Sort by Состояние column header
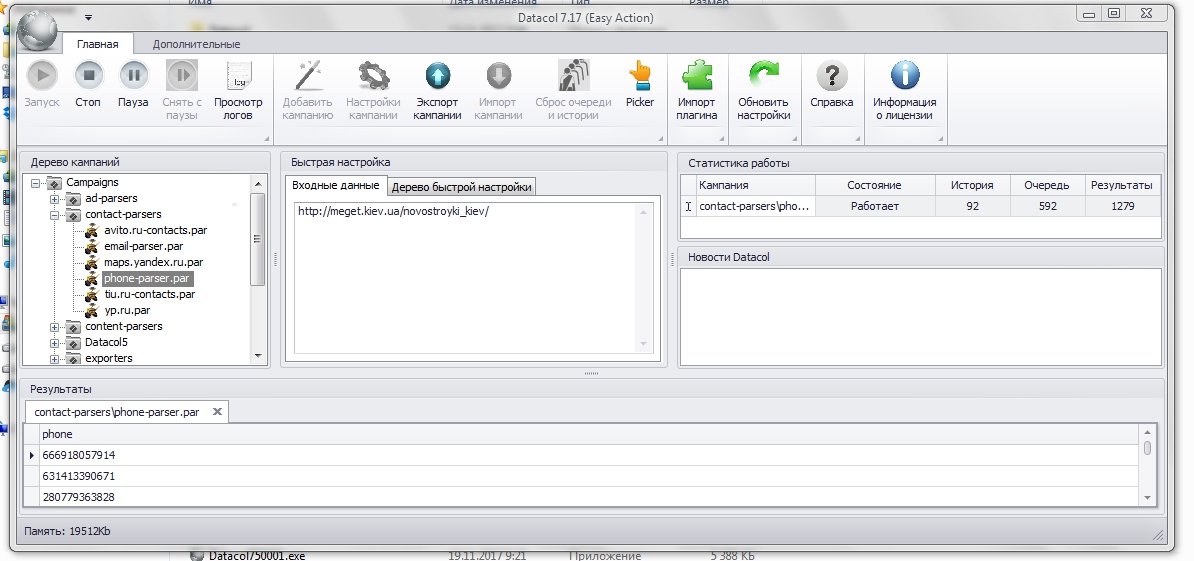 coord(874,185)
